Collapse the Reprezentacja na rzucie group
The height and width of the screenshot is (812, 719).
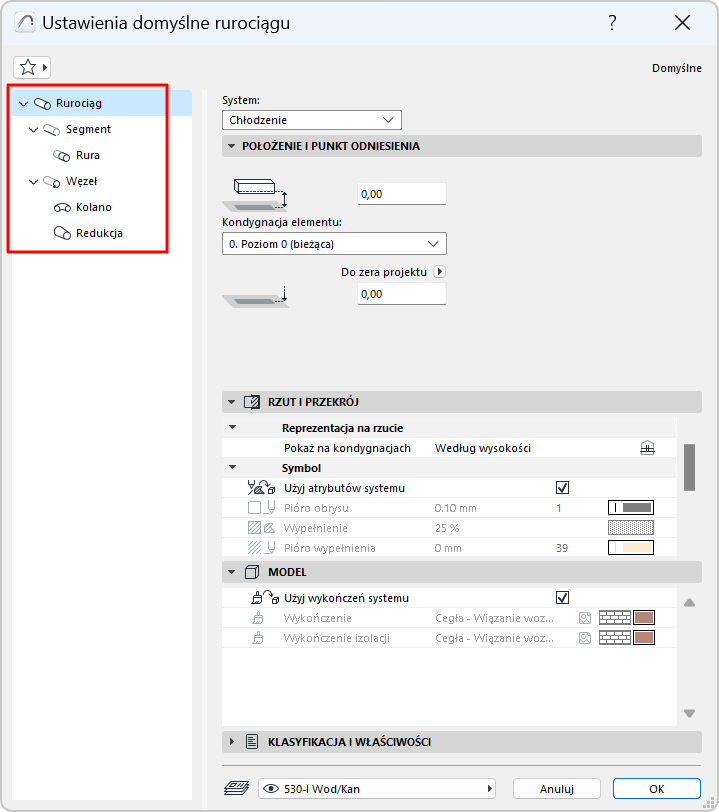click(x=233, y=427)
